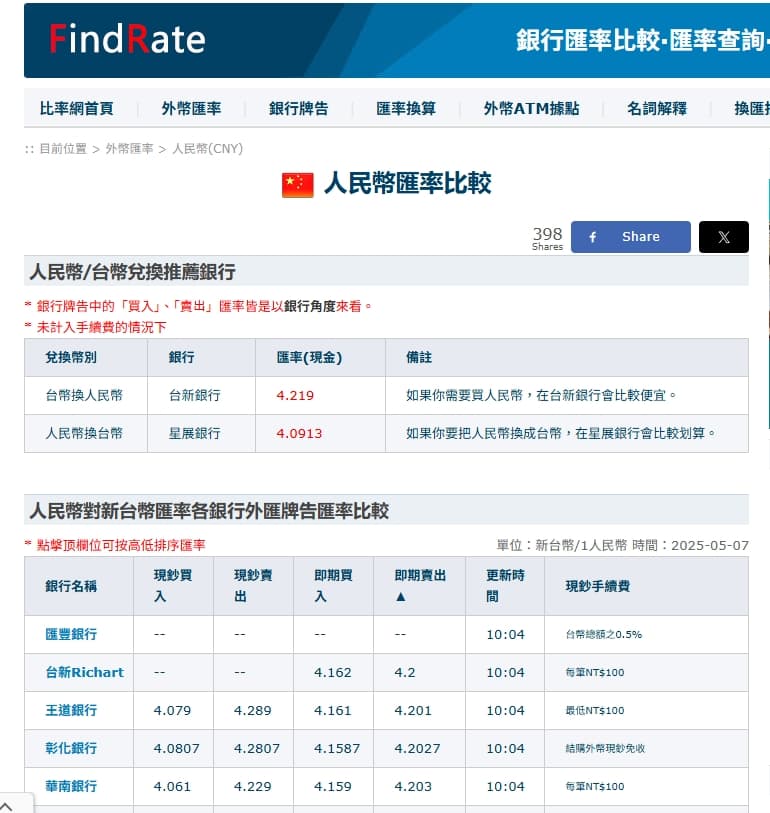Viewport: 770px width, 813px height.
Task: Open the 匯豐銀行 bank link
Action: pyautogui.click(x=71, y=634)
